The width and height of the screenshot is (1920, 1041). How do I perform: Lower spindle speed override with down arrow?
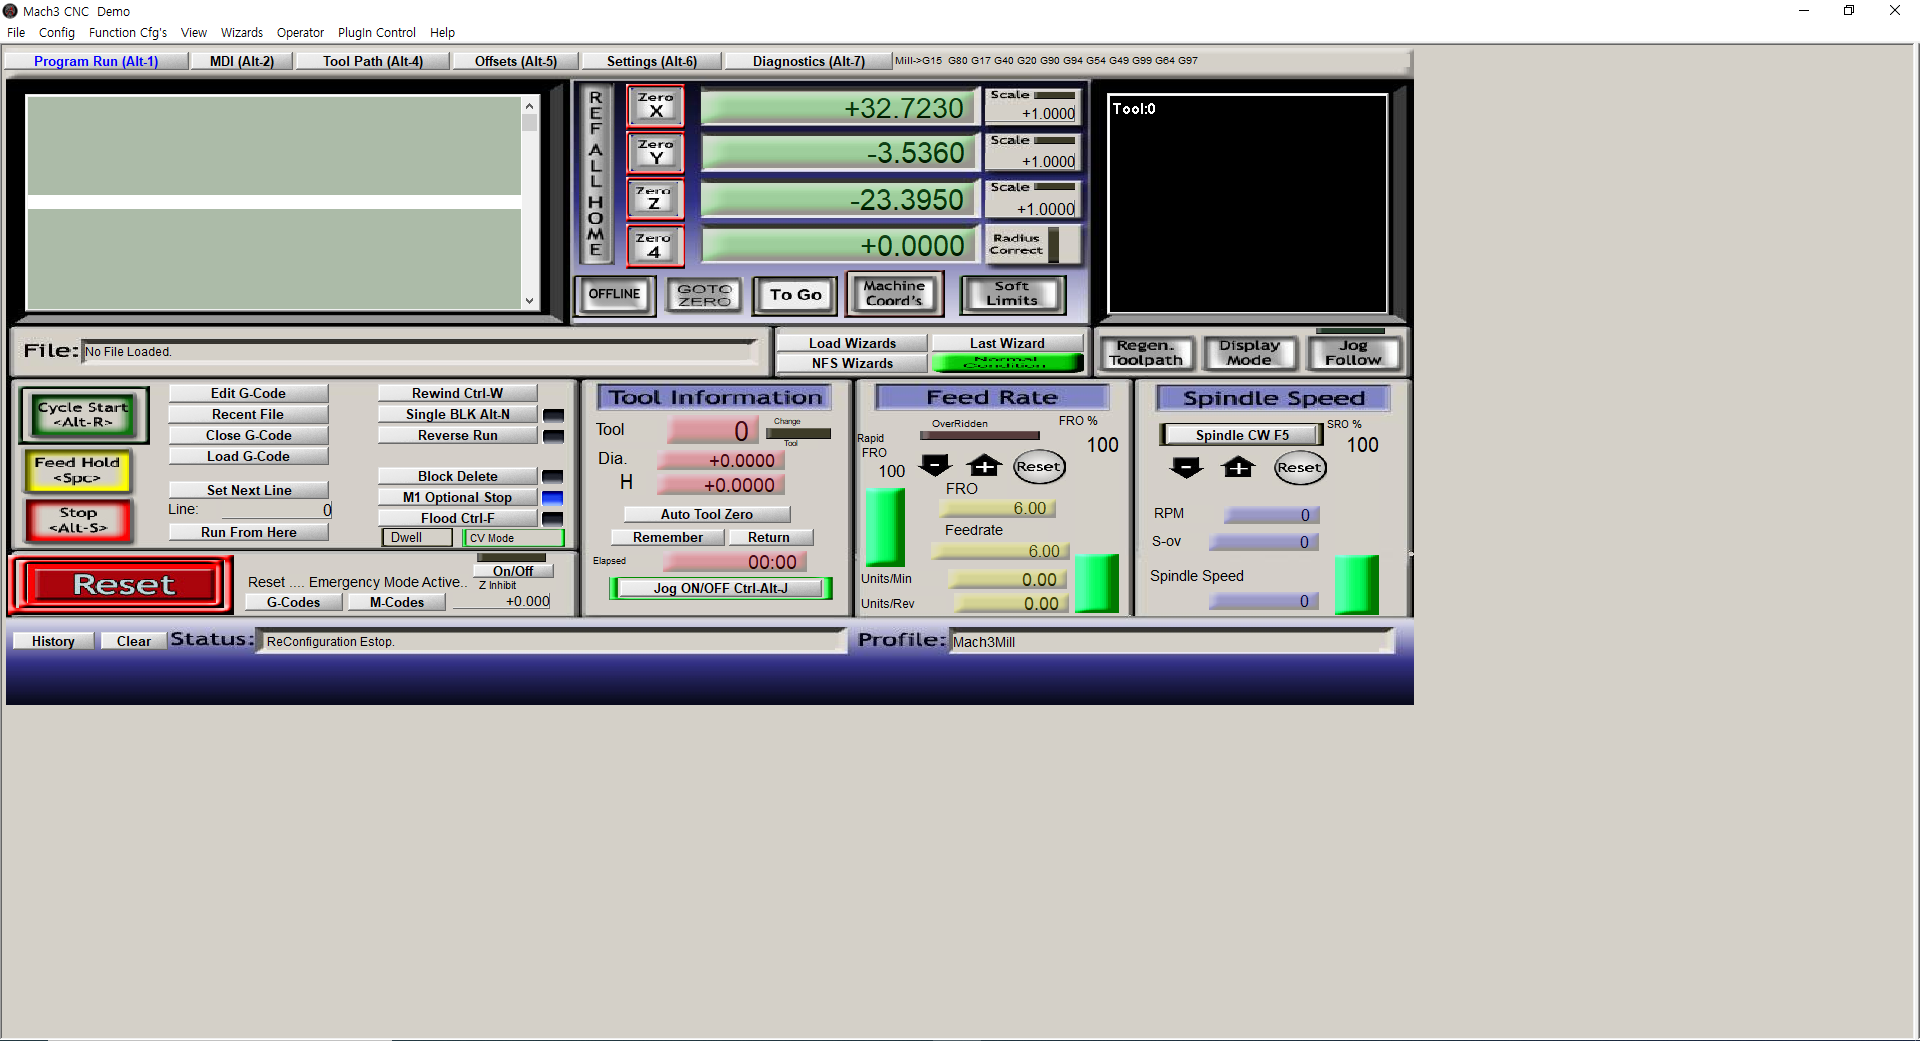pyautogui.click(x=1186, y=467)
